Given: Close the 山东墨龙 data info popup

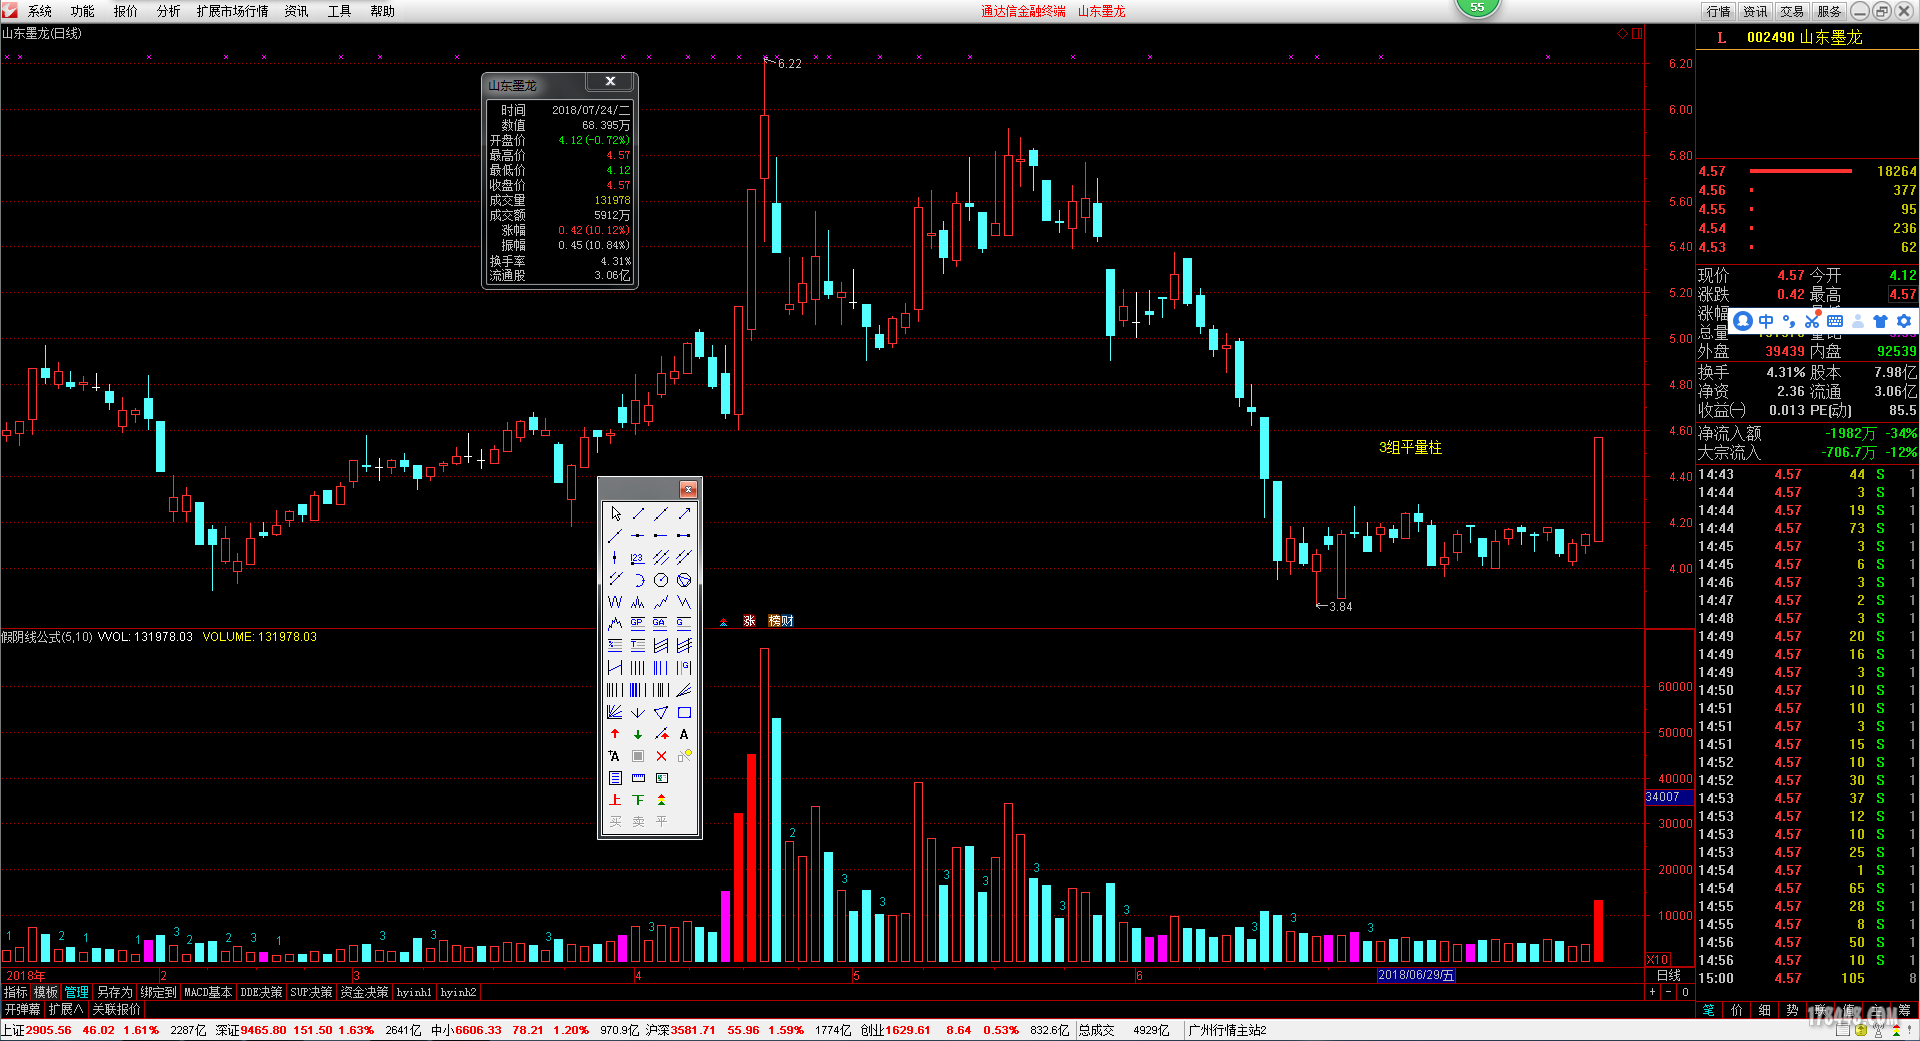Looking at the screenshot, I should point(610,82).
